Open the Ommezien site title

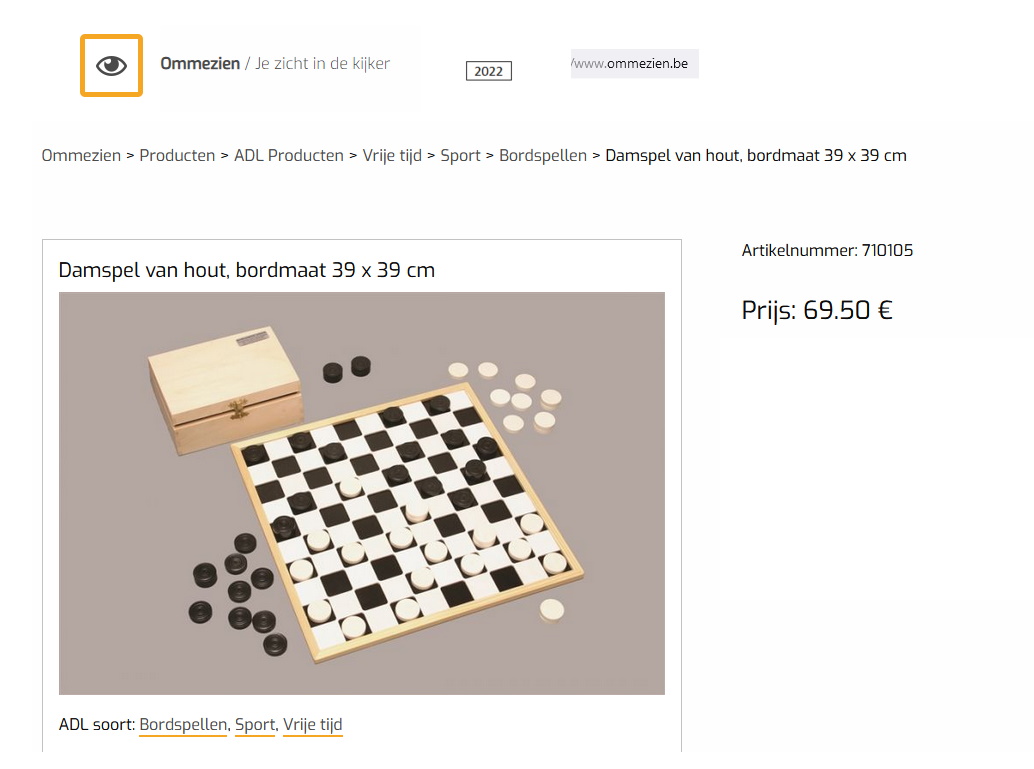coord(200,64)
